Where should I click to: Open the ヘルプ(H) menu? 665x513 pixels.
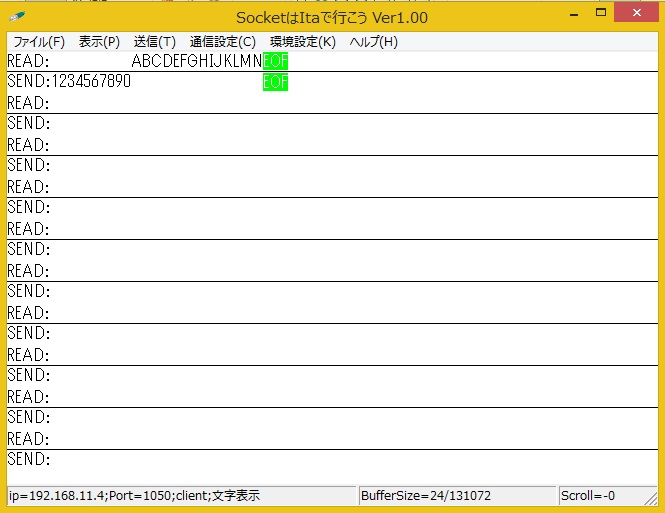pos(373,42)
